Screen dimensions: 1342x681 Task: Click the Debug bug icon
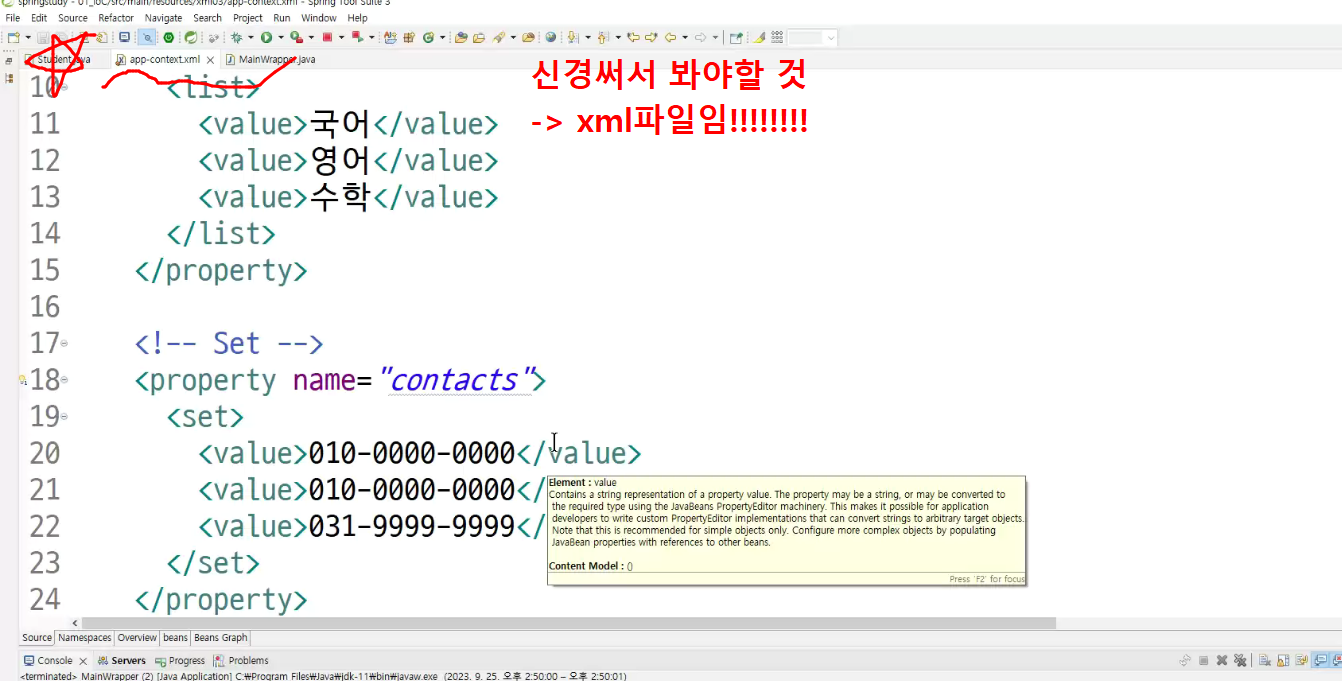point(236,38)
